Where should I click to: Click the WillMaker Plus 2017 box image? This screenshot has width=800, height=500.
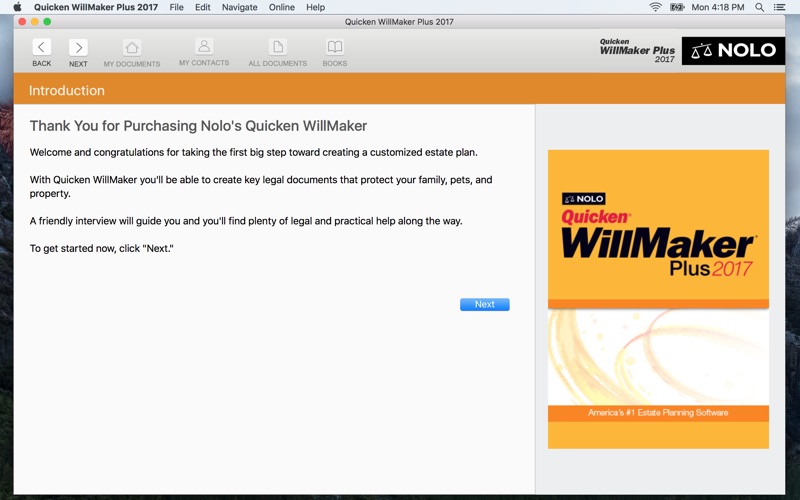(658, 299)
